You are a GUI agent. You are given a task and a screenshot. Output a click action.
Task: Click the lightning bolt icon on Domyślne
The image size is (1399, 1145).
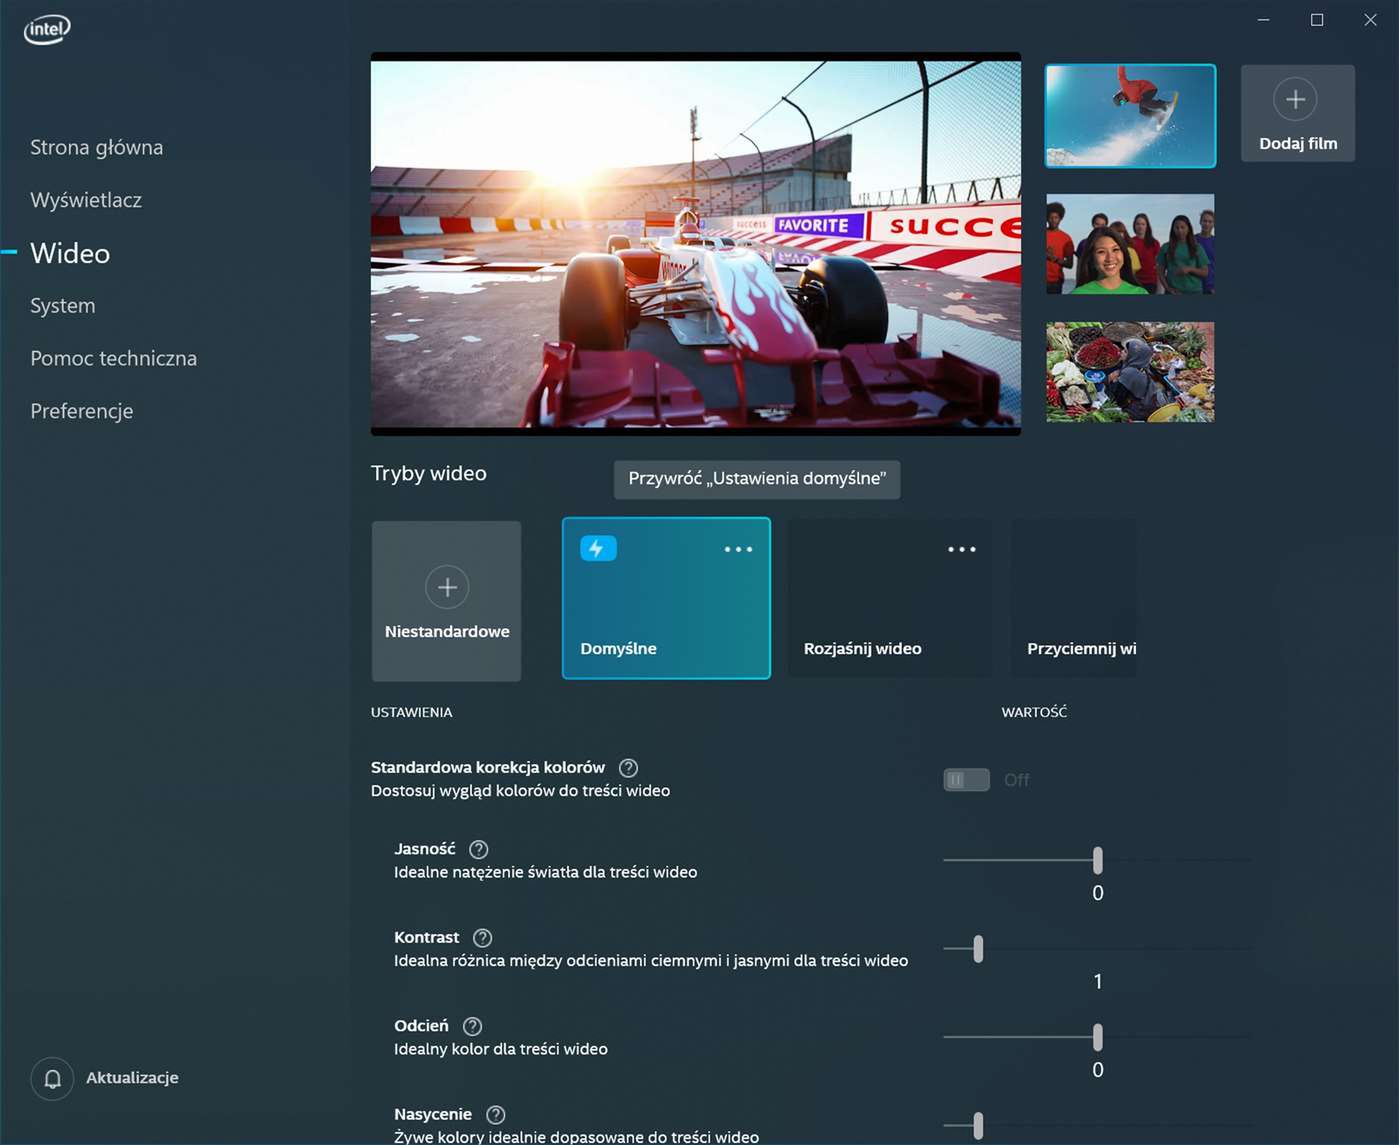[x=598, y=548]
